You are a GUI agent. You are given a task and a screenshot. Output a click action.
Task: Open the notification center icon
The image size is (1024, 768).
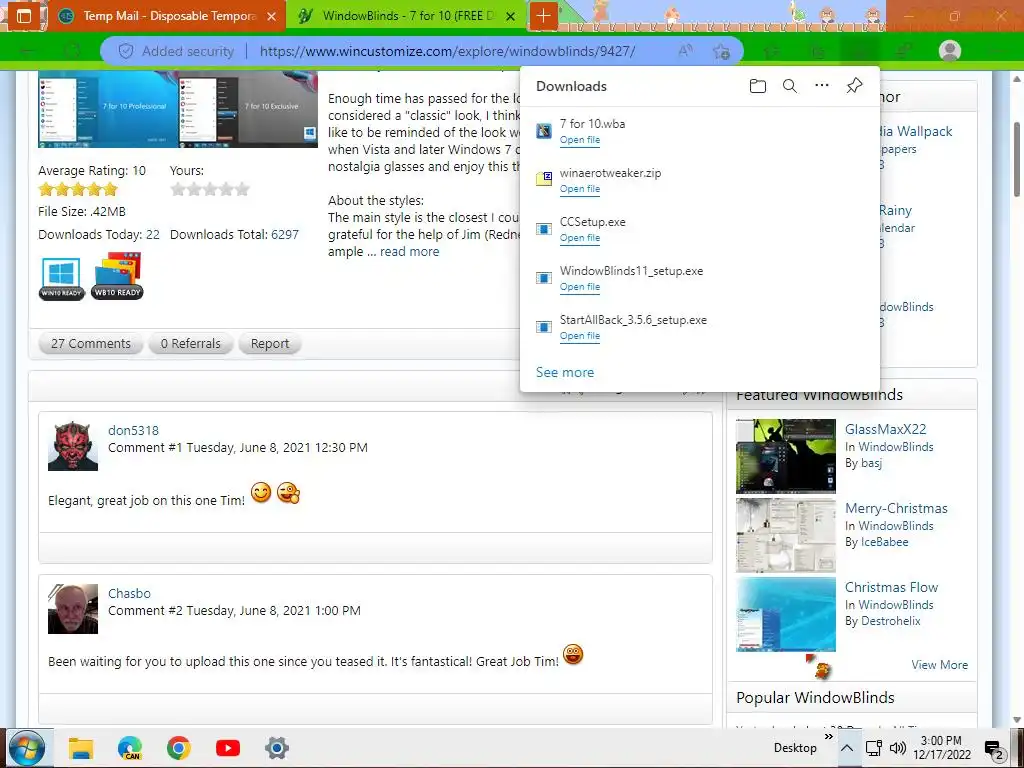[x=993, y=749]
